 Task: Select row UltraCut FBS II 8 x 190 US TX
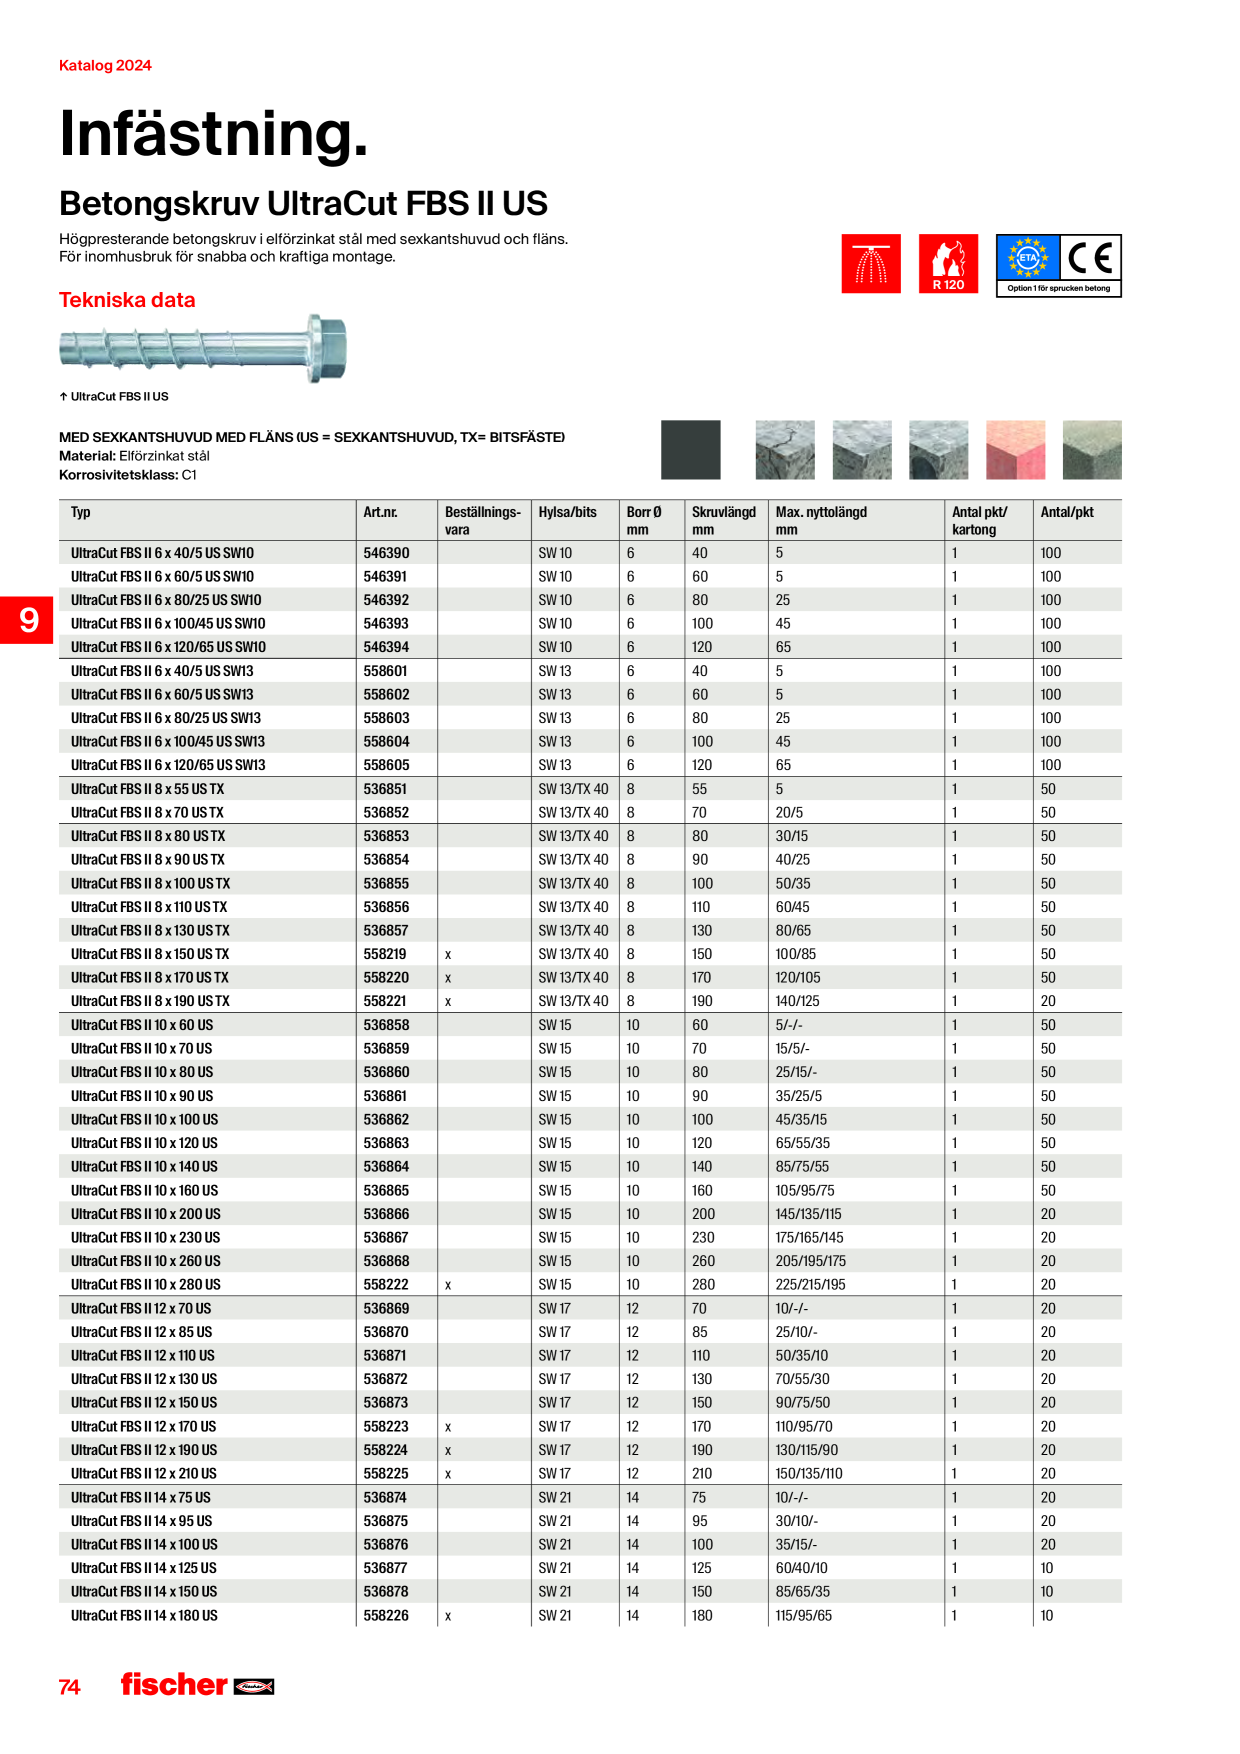[x=590, y=1001]
